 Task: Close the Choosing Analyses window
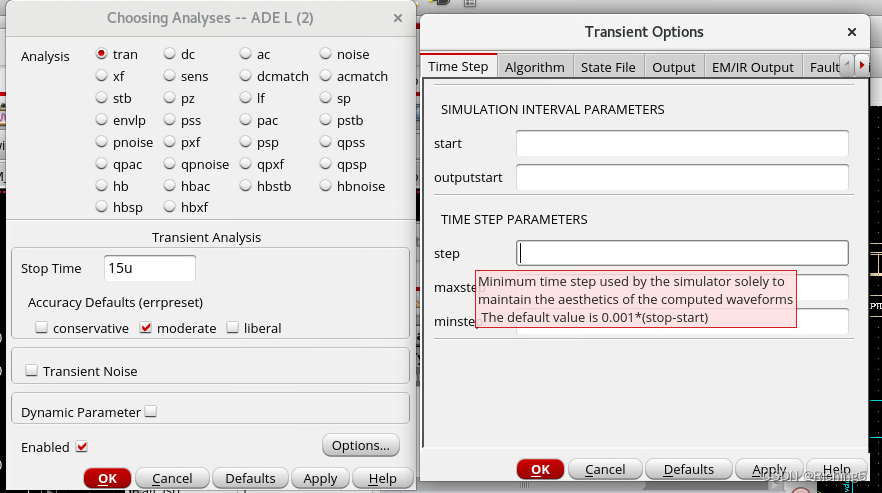[x=398, y=18]
